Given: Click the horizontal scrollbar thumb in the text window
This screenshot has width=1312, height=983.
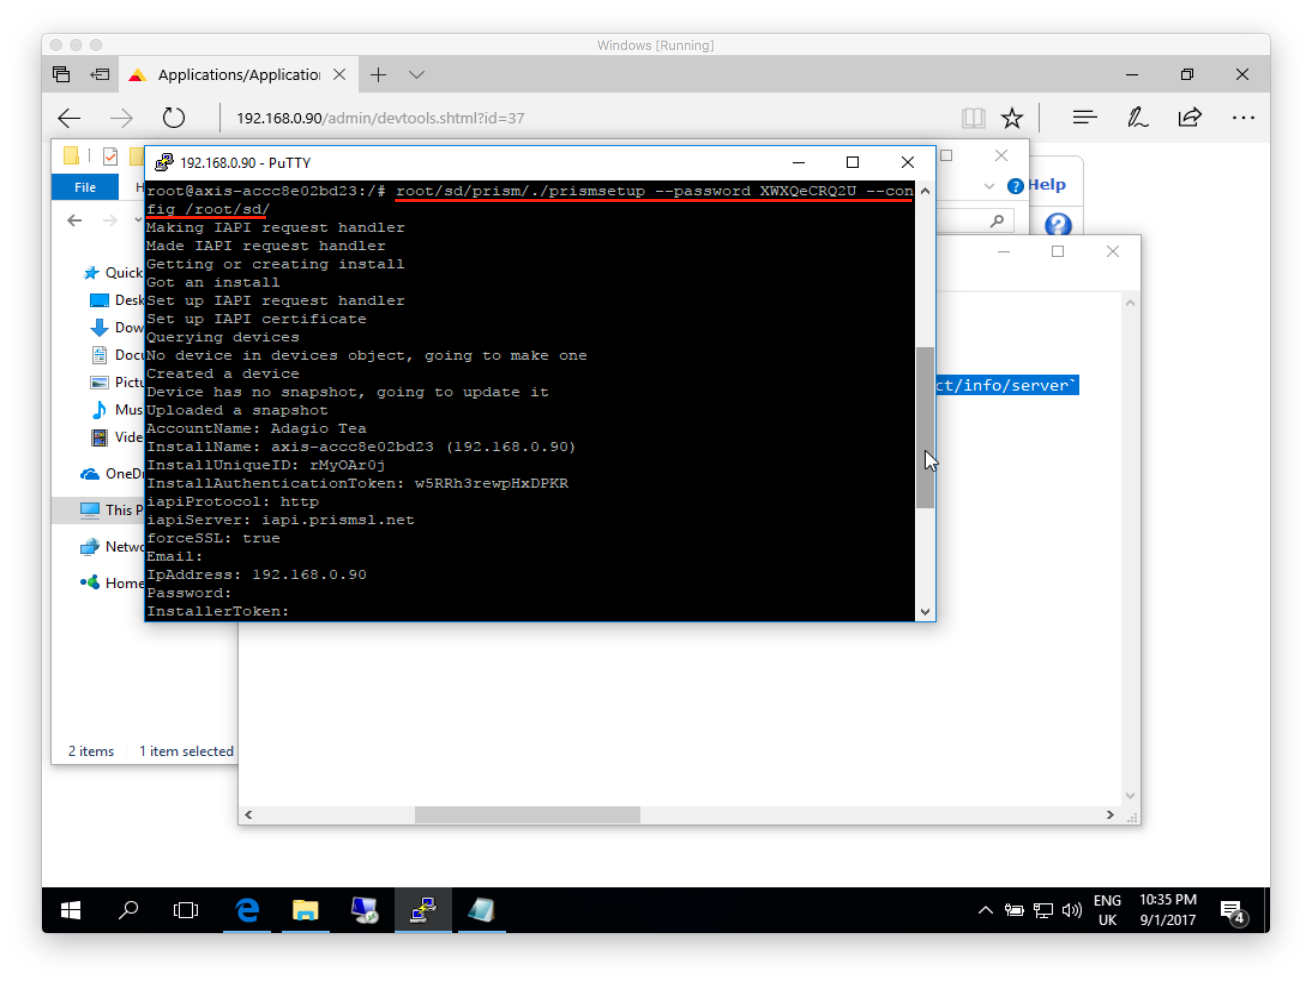Looking at the screenshot, I should pos(527,815).
